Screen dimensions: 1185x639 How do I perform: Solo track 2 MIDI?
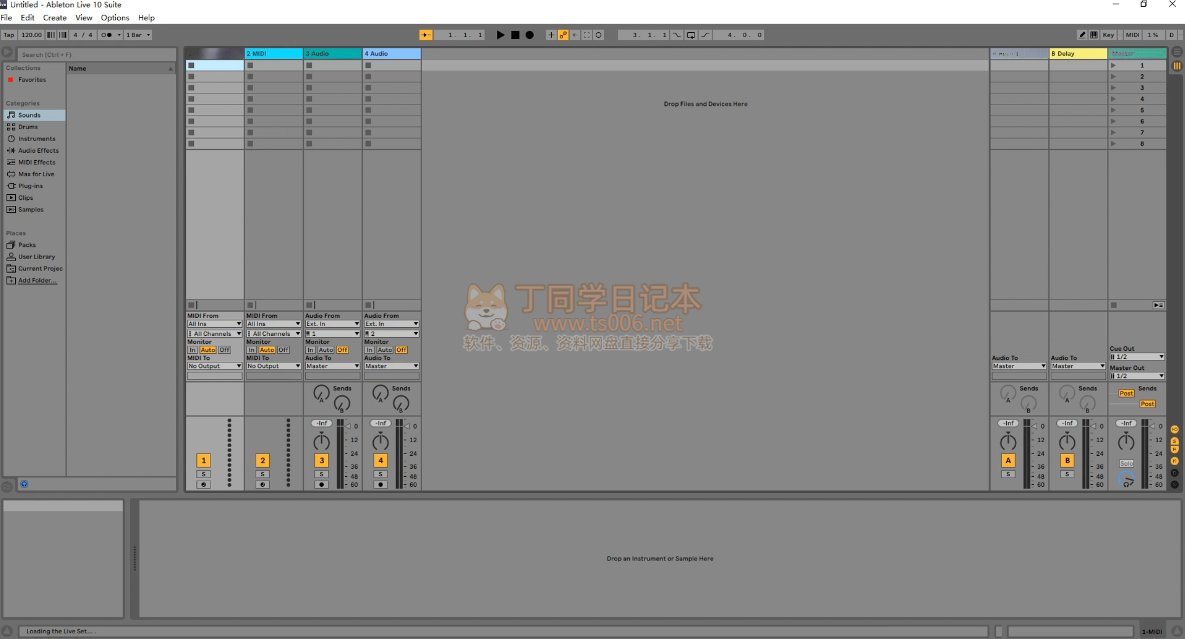coord(262,474)
